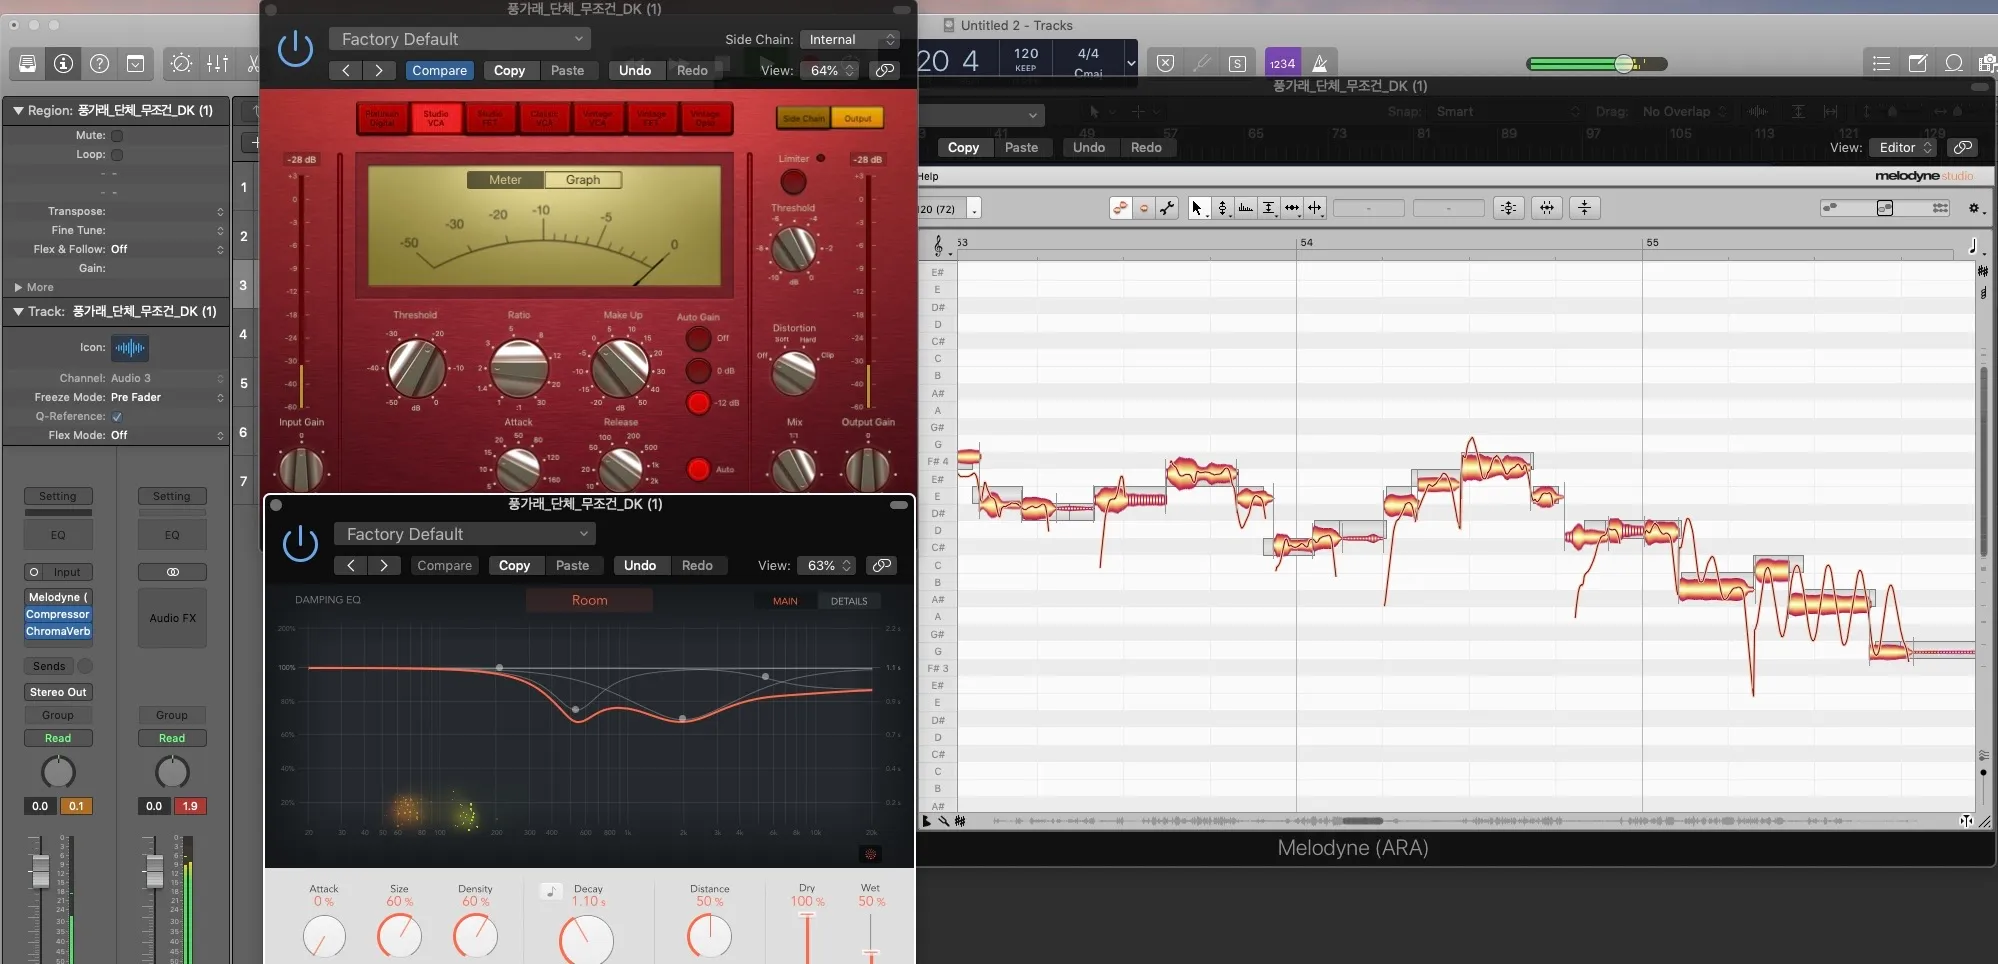This screenshot has height=964, width=1998.
Task: Collapse the Region inspector section
Action: tap(18, 110)
